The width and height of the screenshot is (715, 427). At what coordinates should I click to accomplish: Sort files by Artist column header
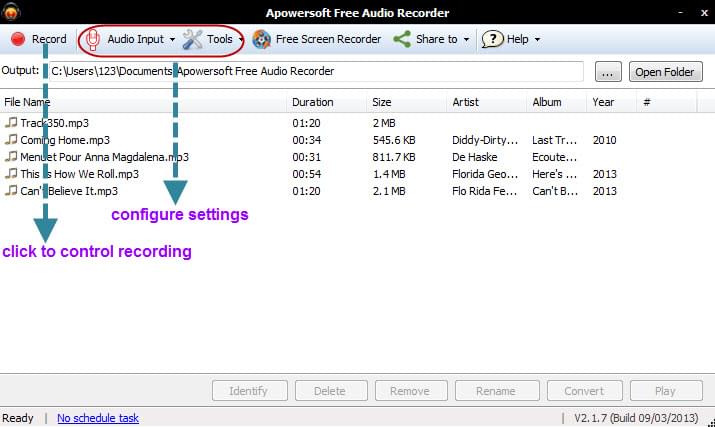coord(465,102)
